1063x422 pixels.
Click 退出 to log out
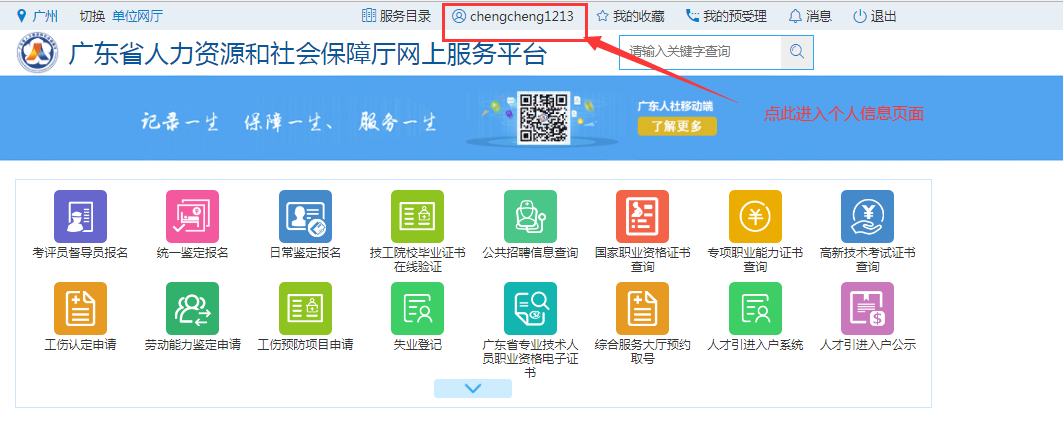[x=874, y=16]
